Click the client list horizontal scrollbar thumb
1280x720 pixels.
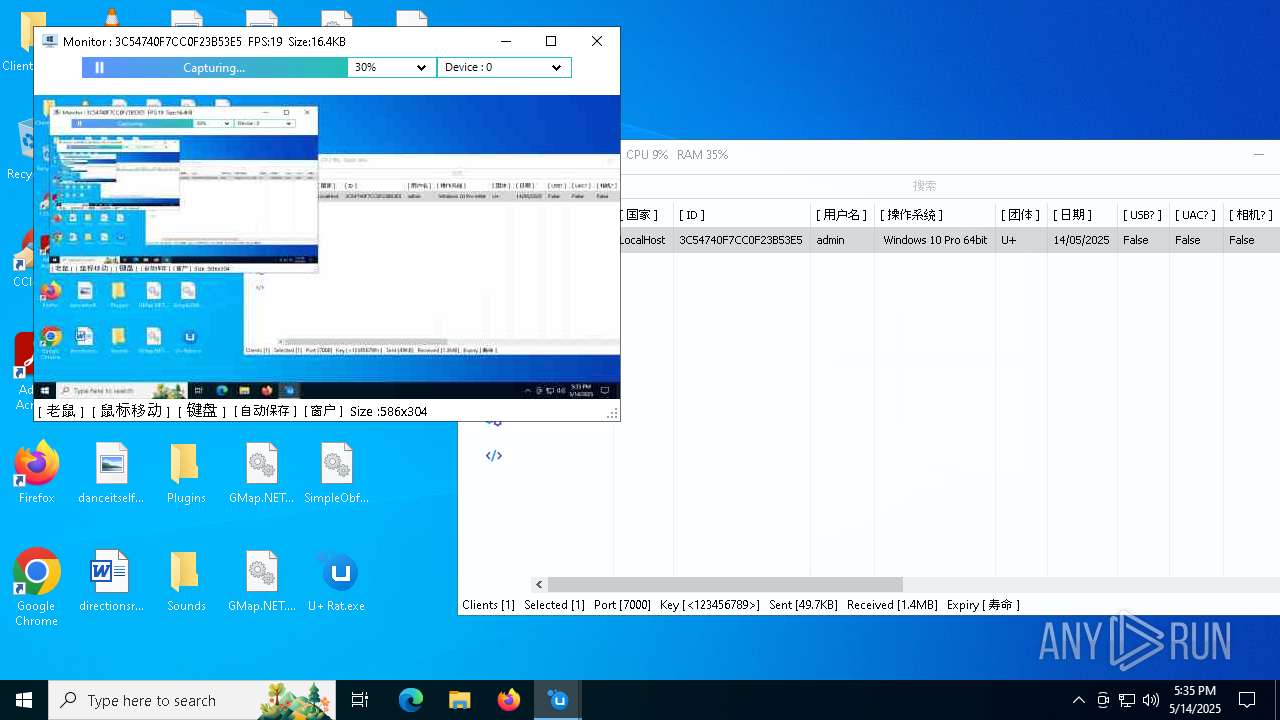pyautogui.click(x=725, y=585)
